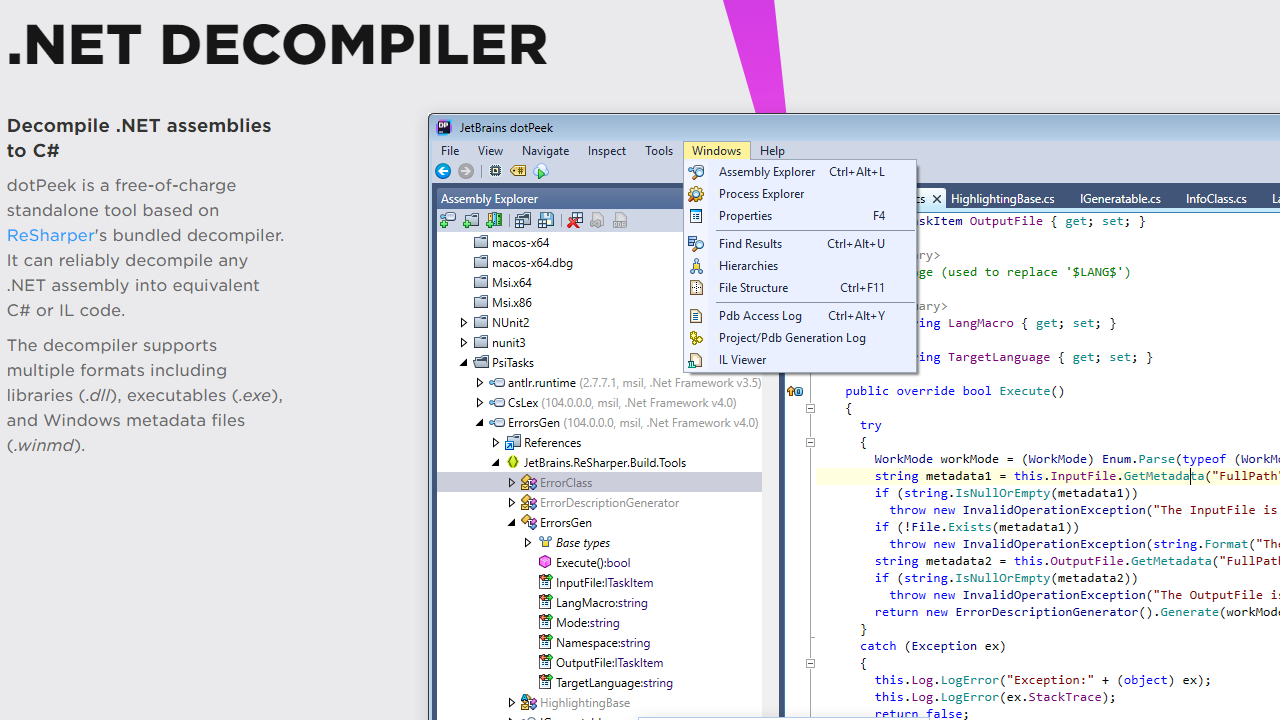
Task: Collapse the try block code fold
Action: point(810,442)
